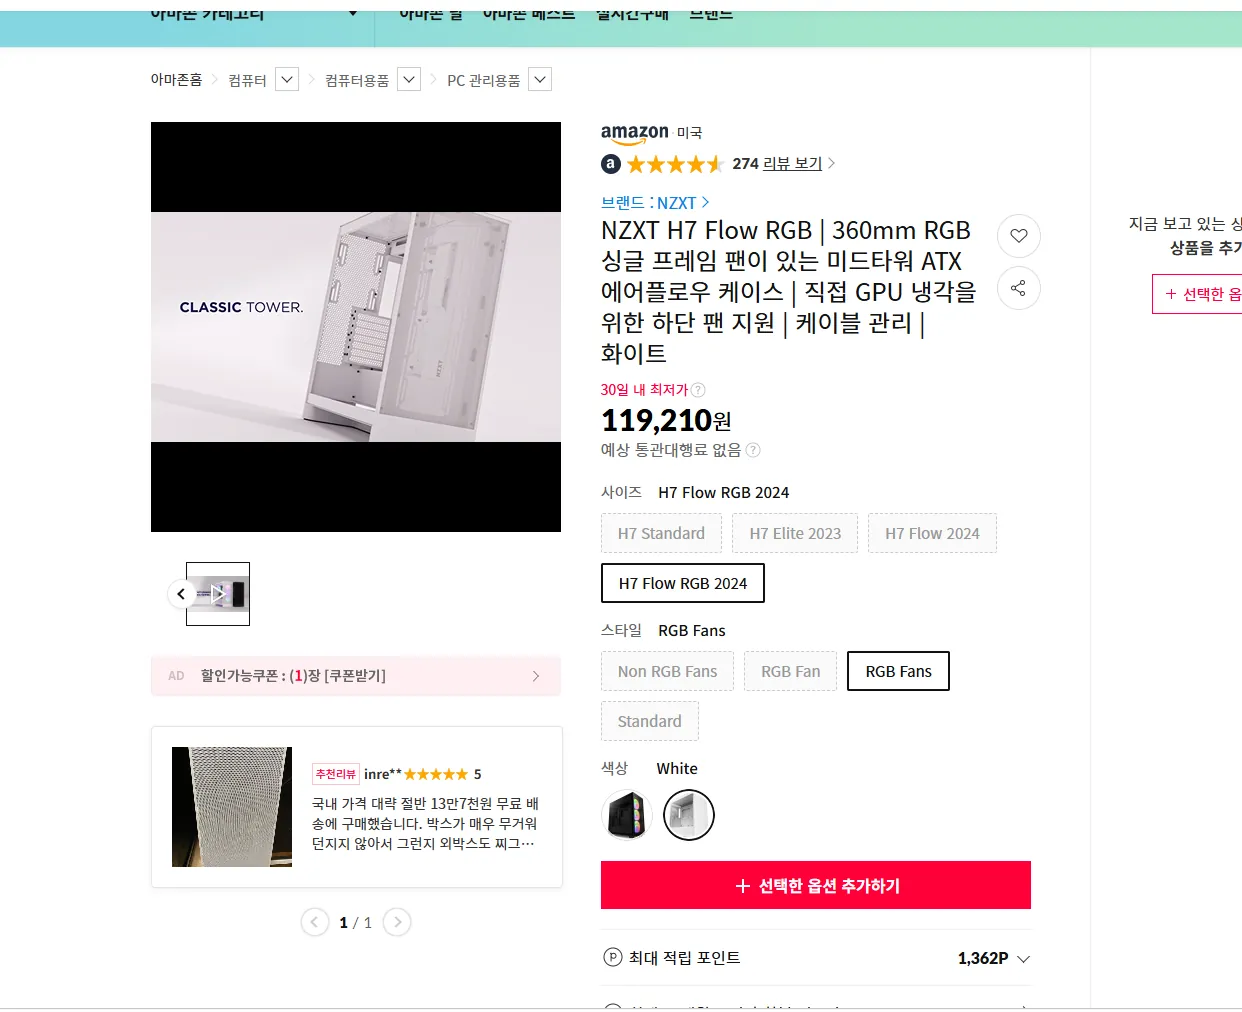
Task: Select the H7 Standard size option
Action: pyautogui.click(x=661, y=533)
